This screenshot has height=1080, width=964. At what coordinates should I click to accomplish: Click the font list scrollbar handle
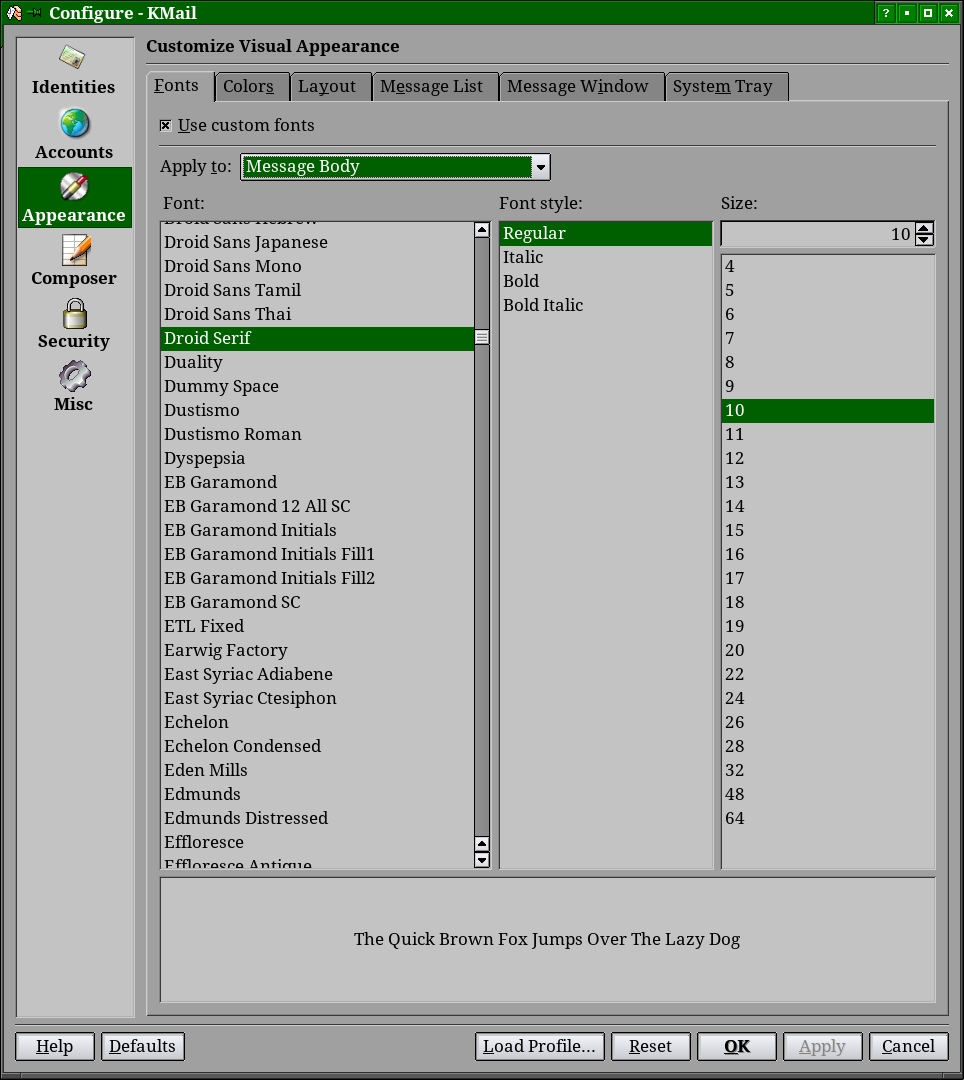click(482, 338)
